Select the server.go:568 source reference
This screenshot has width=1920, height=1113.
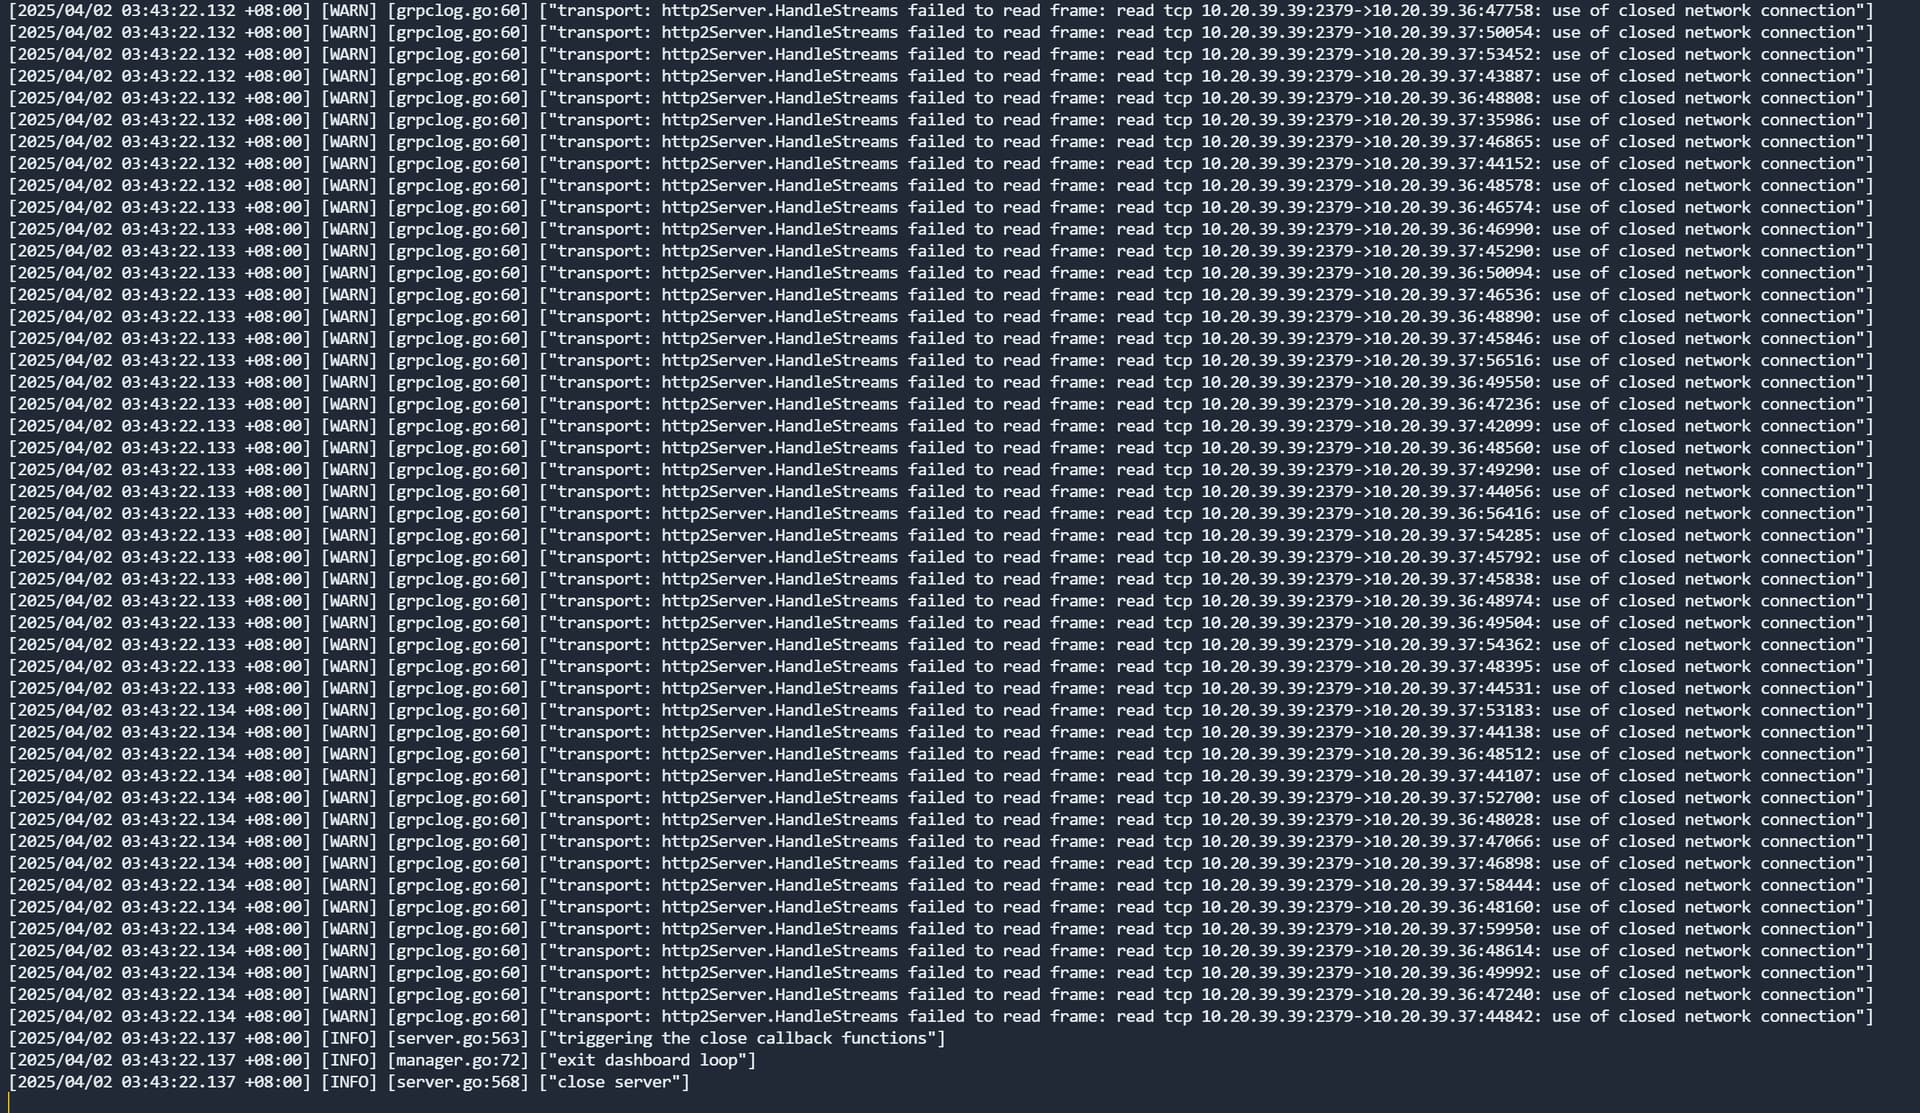458,1082
